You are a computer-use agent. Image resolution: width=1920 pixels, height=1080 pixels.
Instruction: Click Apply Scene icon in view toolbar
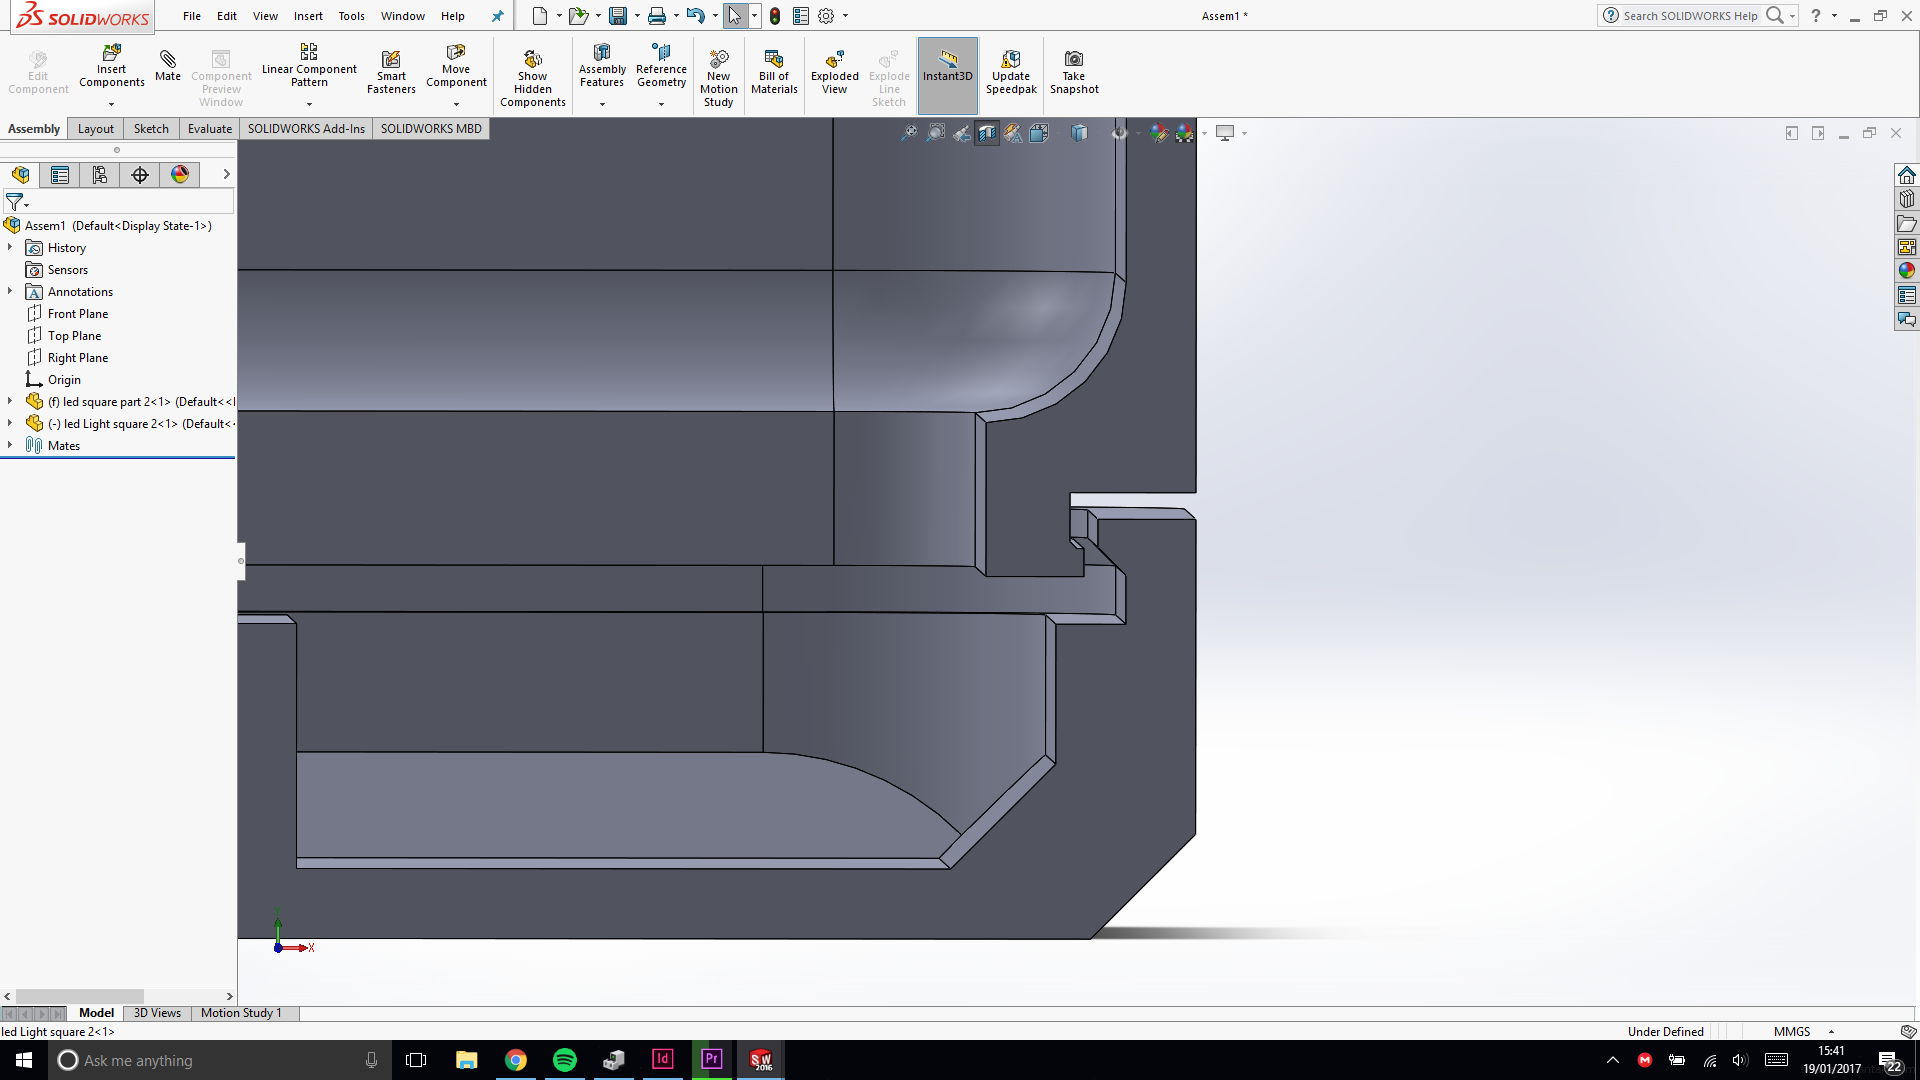tap(1185, 133)
